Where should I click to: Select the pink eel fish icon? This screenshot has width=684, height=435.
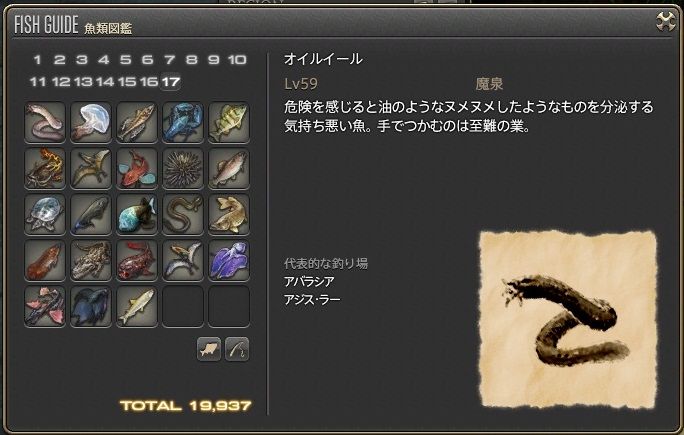(45, 123)
